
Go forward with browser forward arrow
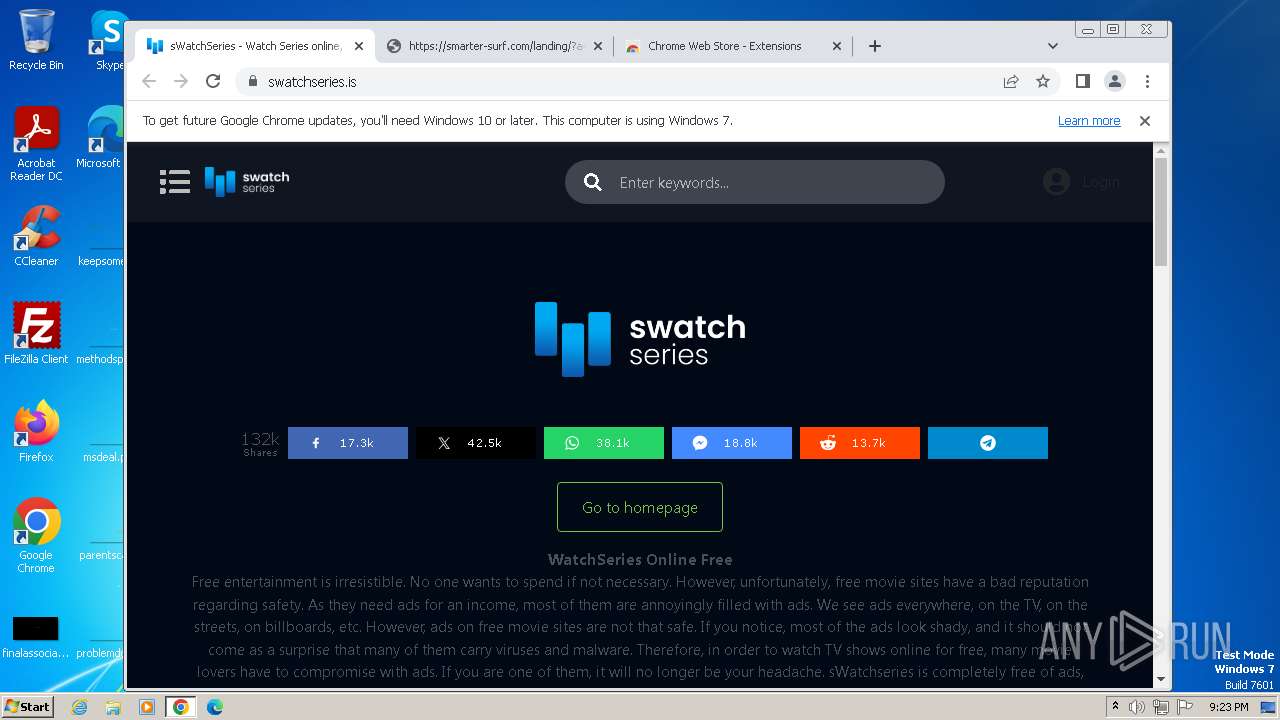point(181,81)
